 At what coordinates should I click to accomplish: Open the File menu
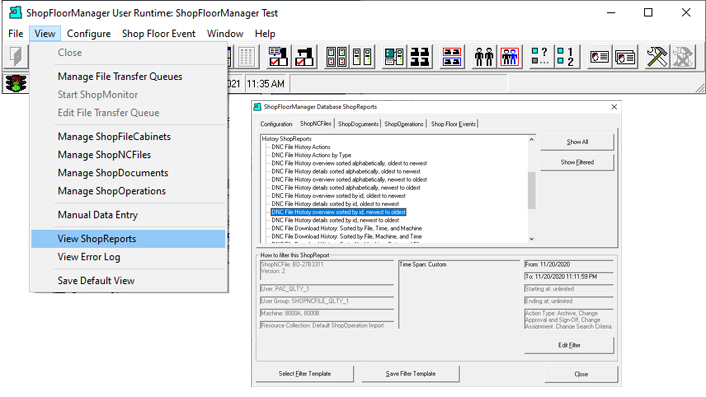click(16, 34)
